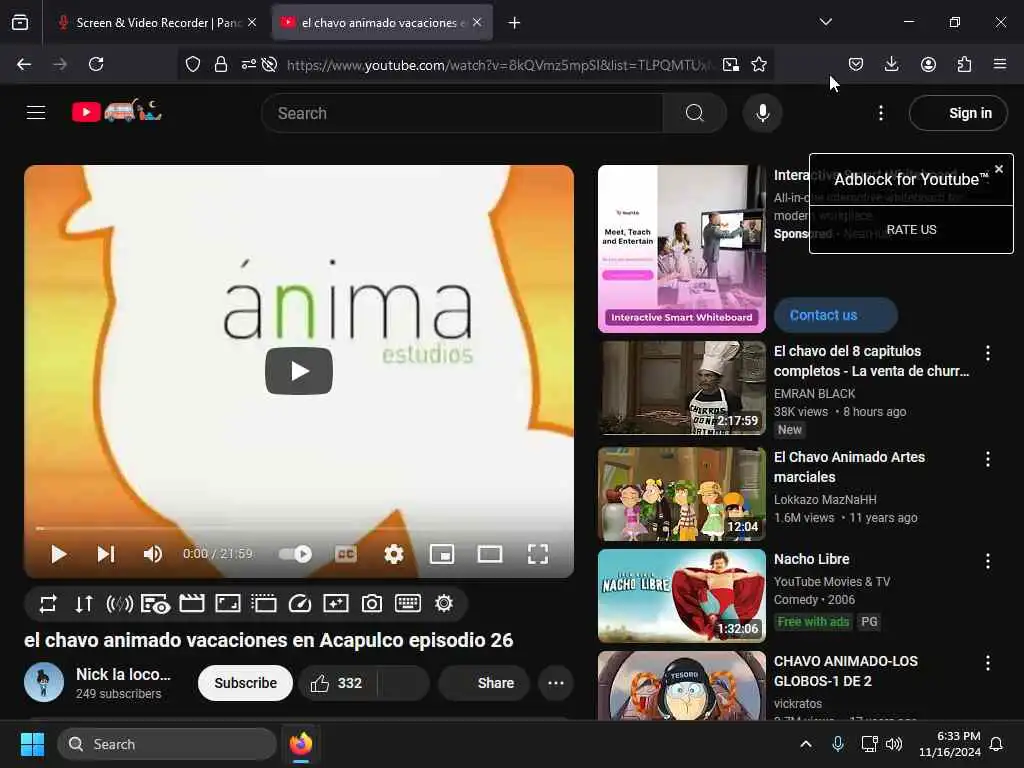Enable miniplayer mode in the video controls
The width and height of the screenshot is (1024, 768).
[442, 554]
